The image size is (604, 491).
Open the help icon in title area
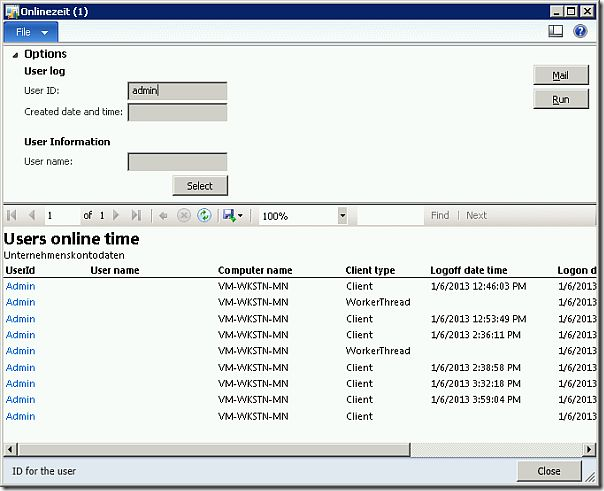(x=580, y=32)
